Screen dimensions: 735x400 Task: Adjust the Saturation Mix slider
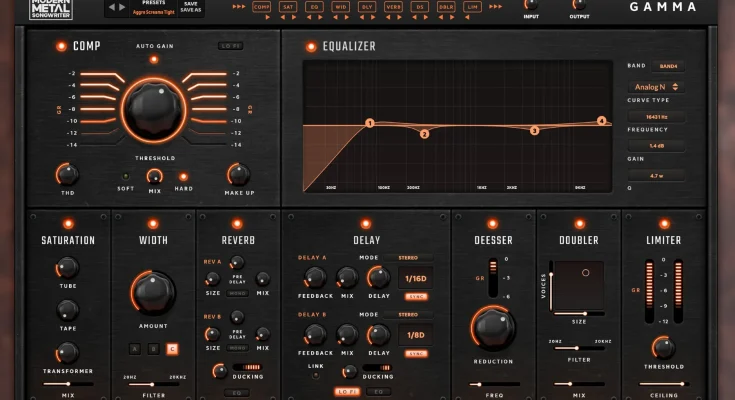point(67,383)
